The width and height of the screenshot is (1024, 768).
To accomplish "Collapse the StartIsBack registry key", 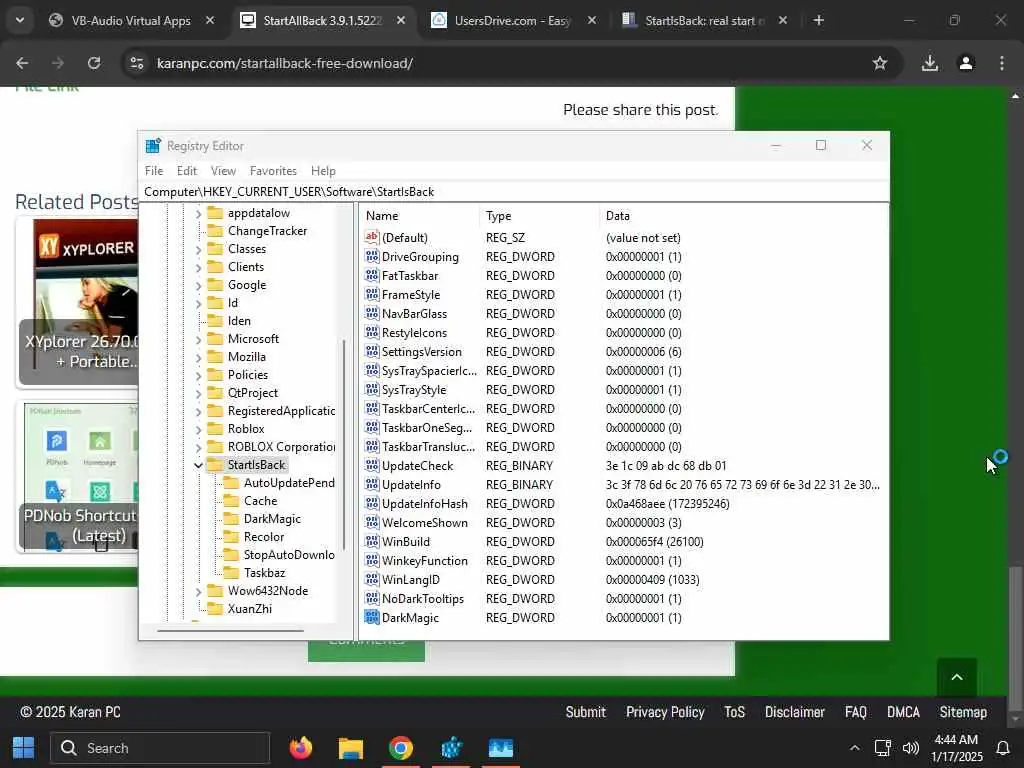I will point(198,465).
